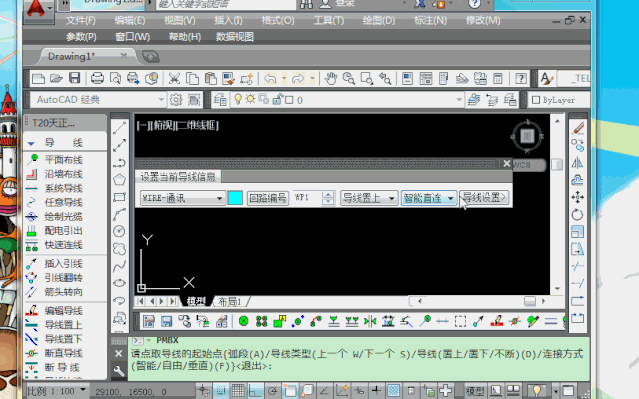
Task: Click the Paste clipboard icon
Action: click(x=210, y=78)
